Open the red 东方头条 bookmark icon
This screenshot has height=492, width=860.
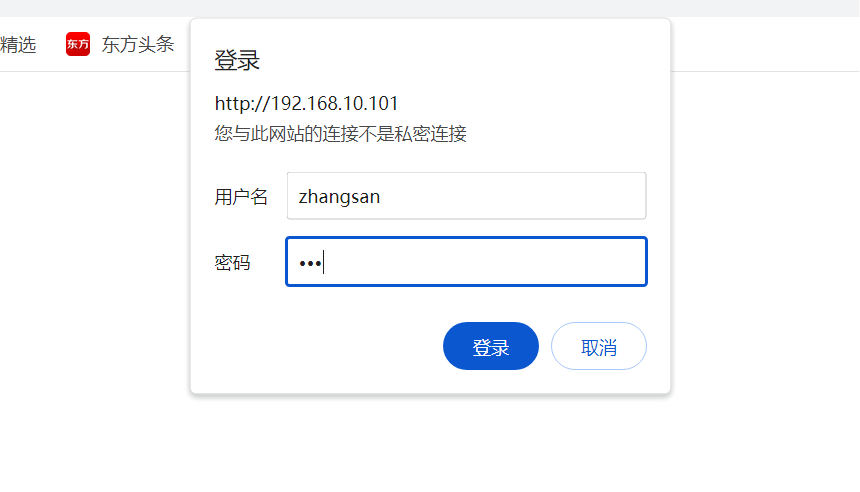[x=78, y=44]
